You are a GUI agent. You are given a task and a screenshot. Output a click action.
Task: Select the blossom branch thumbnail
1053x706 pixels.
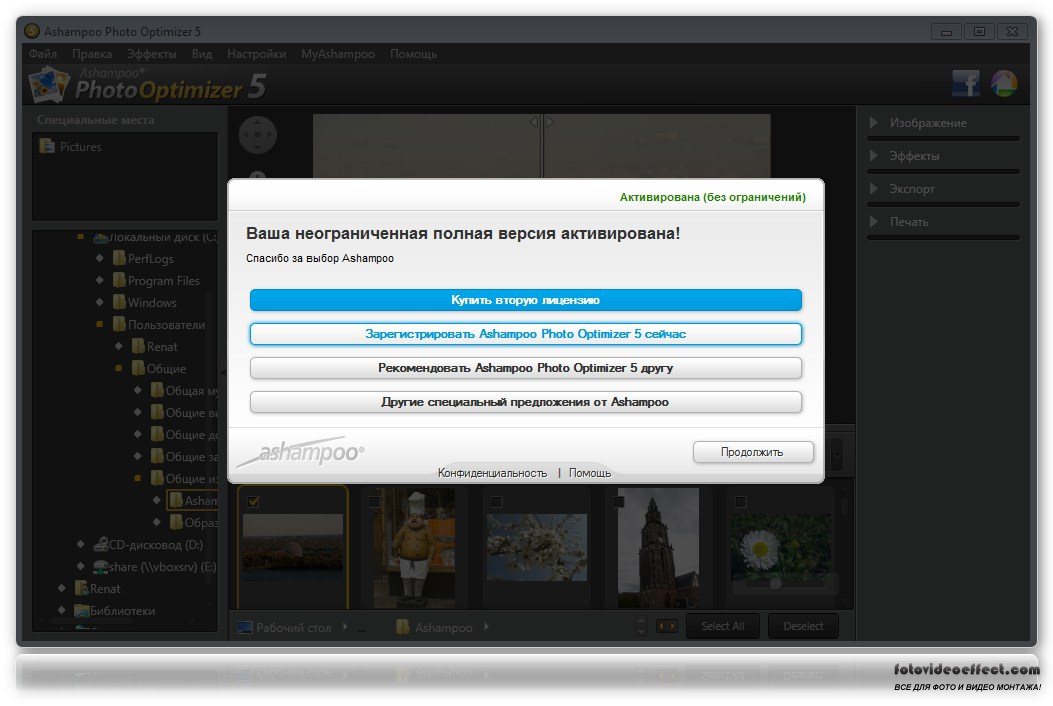(536, 548)
